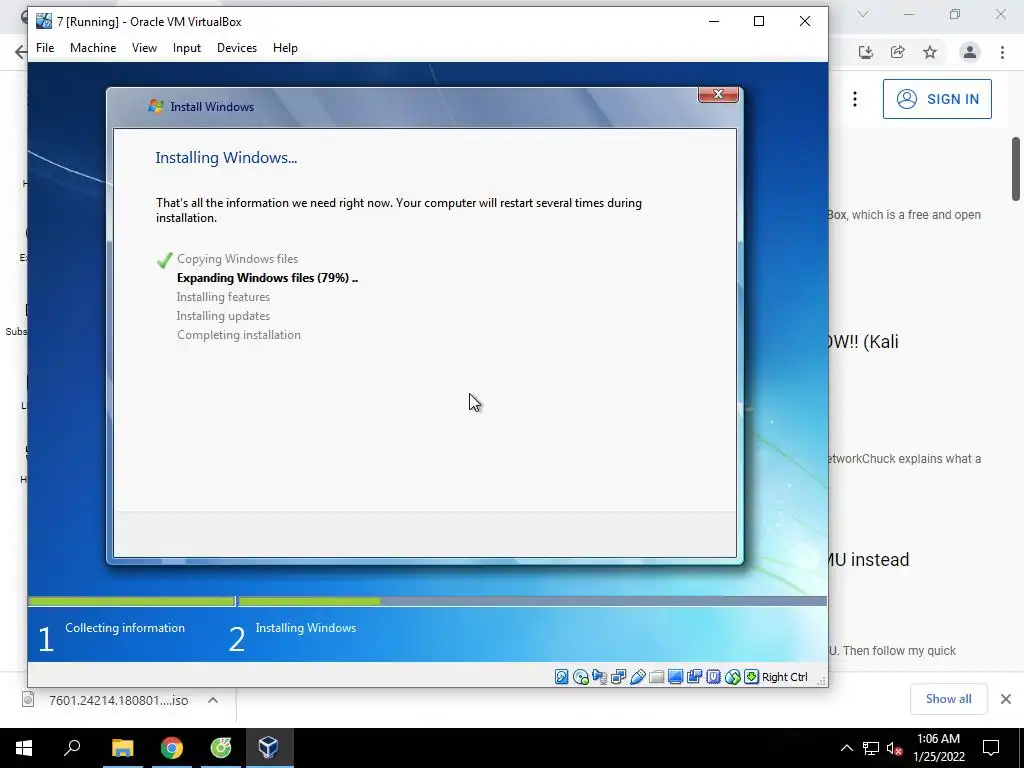Click the hard disk activity indicator icon
The height and width of the screenshot is (768, 1024).
(562, 677)
